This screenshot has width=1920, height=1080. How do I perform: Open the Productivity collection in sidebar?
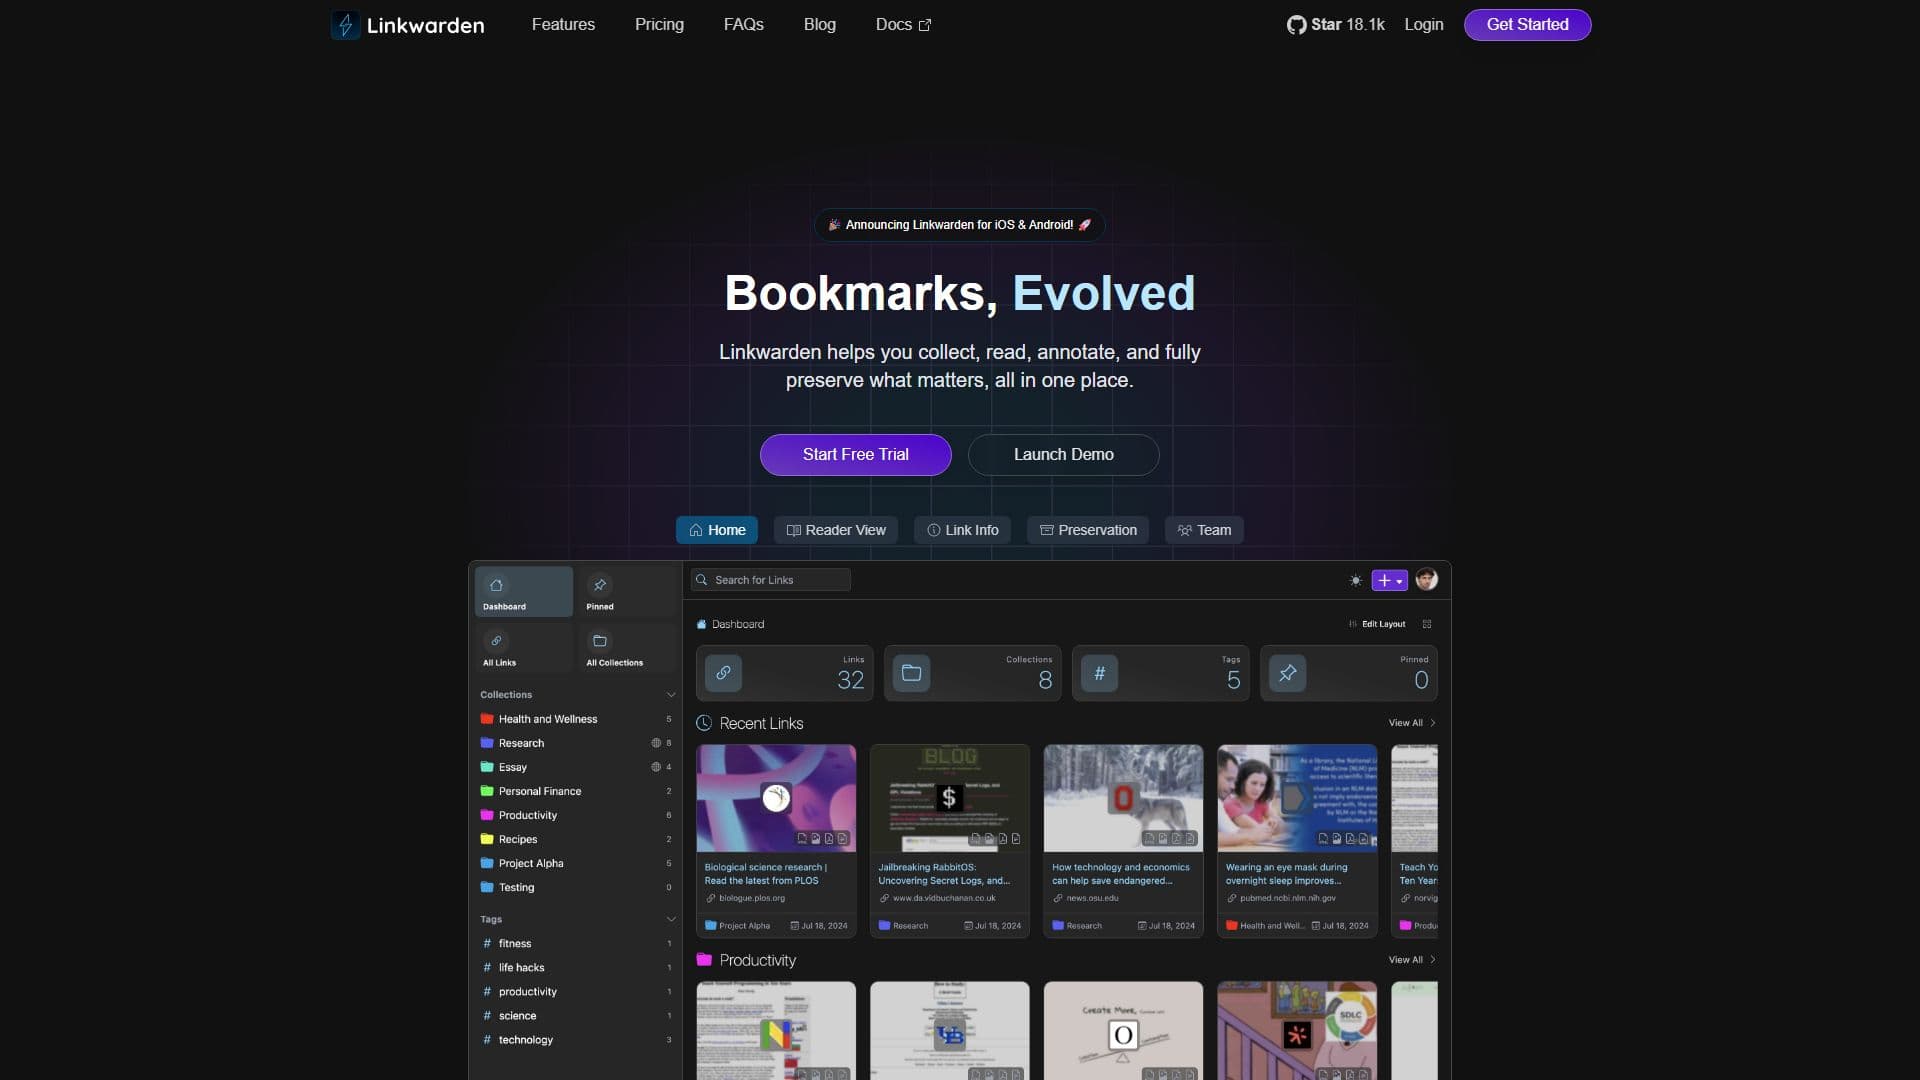click(575, 815)
